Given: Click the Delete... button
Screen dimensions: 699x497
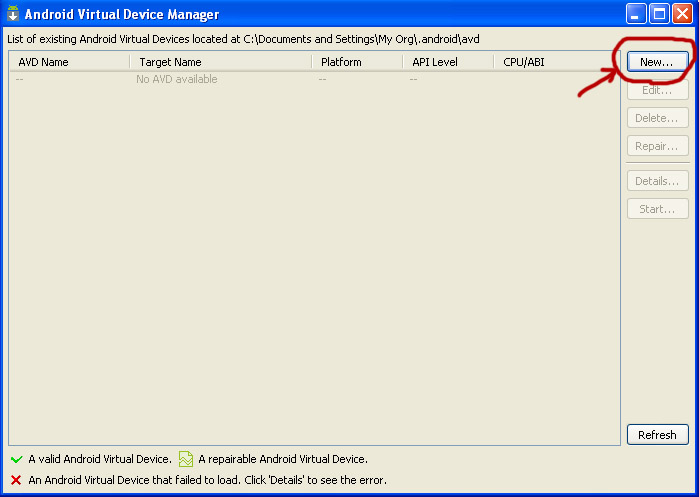Looking at the screenshot, I should tap(657, 118).
